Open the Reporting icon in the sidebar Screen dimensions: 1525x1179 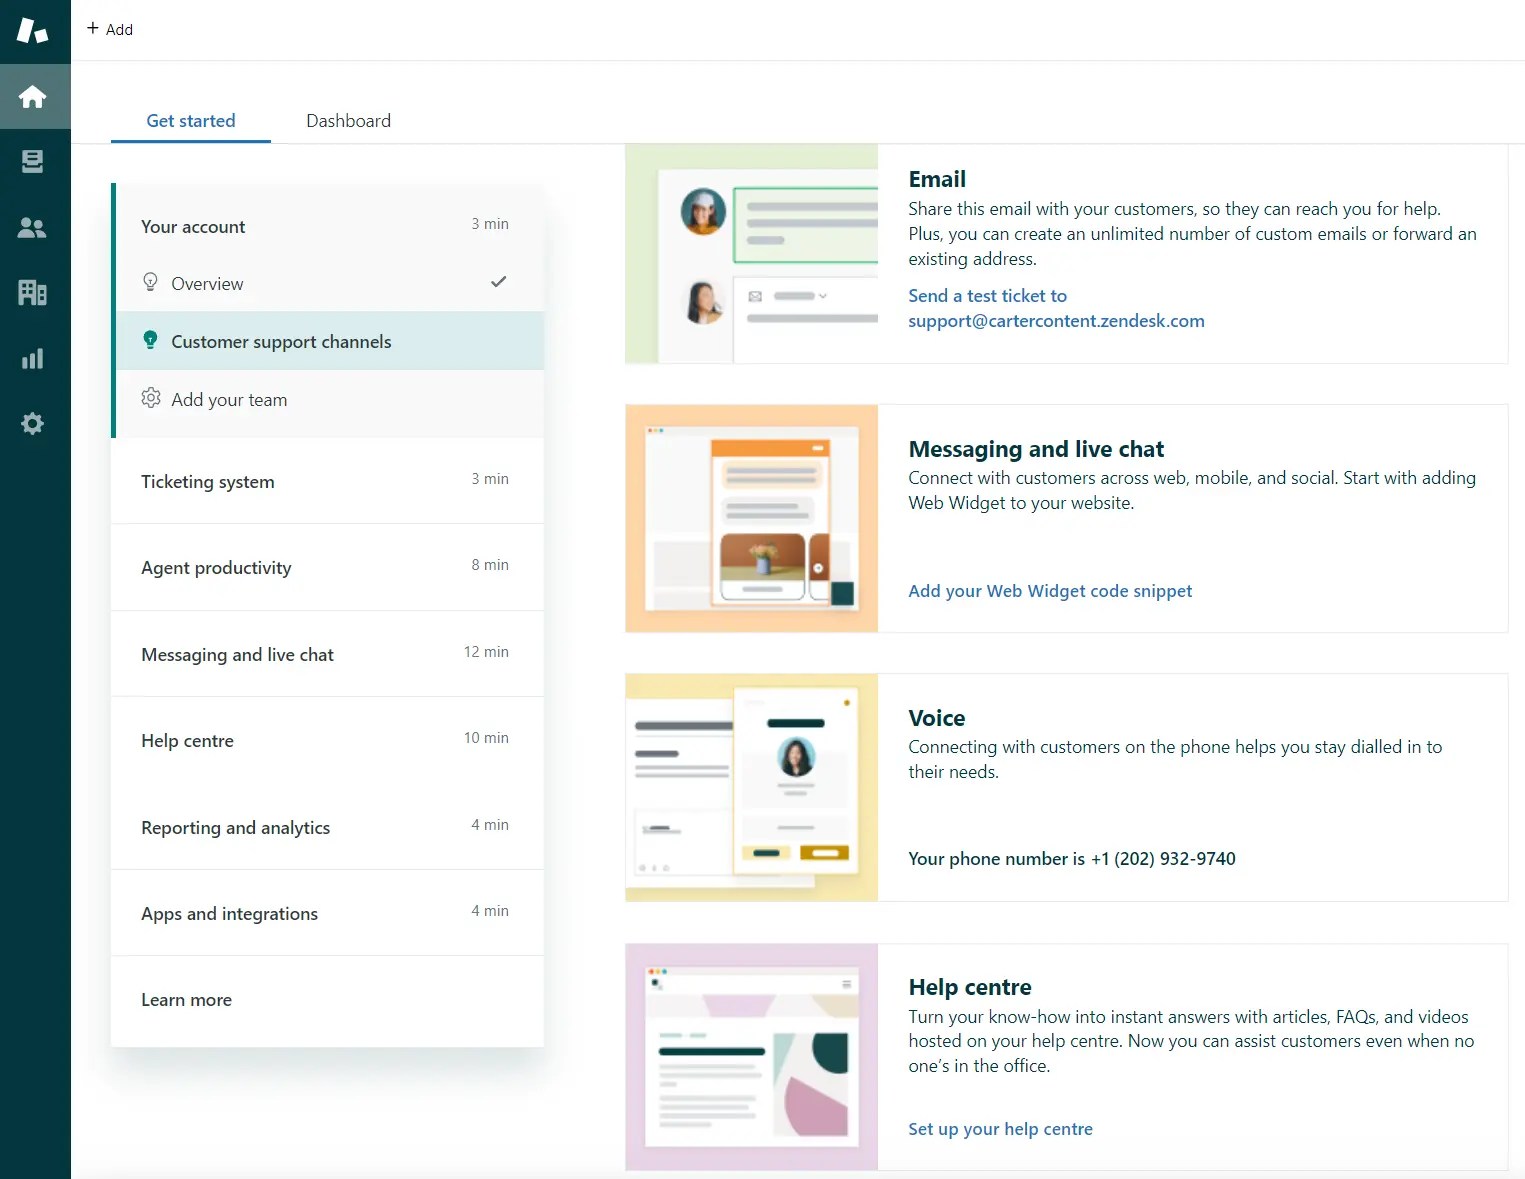coord(33,358)
